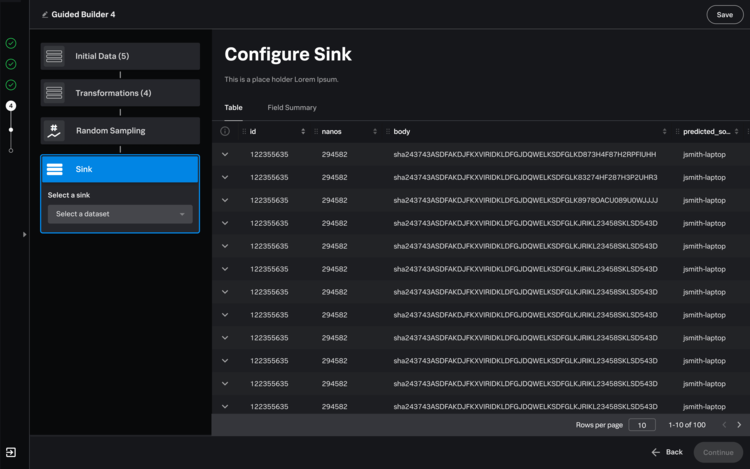
Task: Switch to the Field Summary tab
Action: [x=292, y=108]
